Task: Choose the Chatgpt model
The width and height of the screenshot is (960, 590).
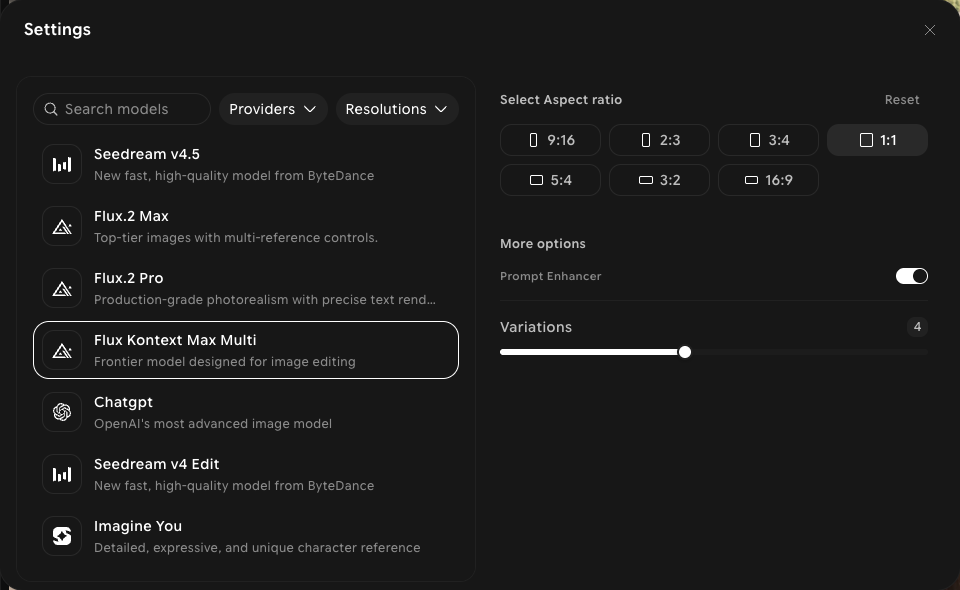Action: pos(246,413)
